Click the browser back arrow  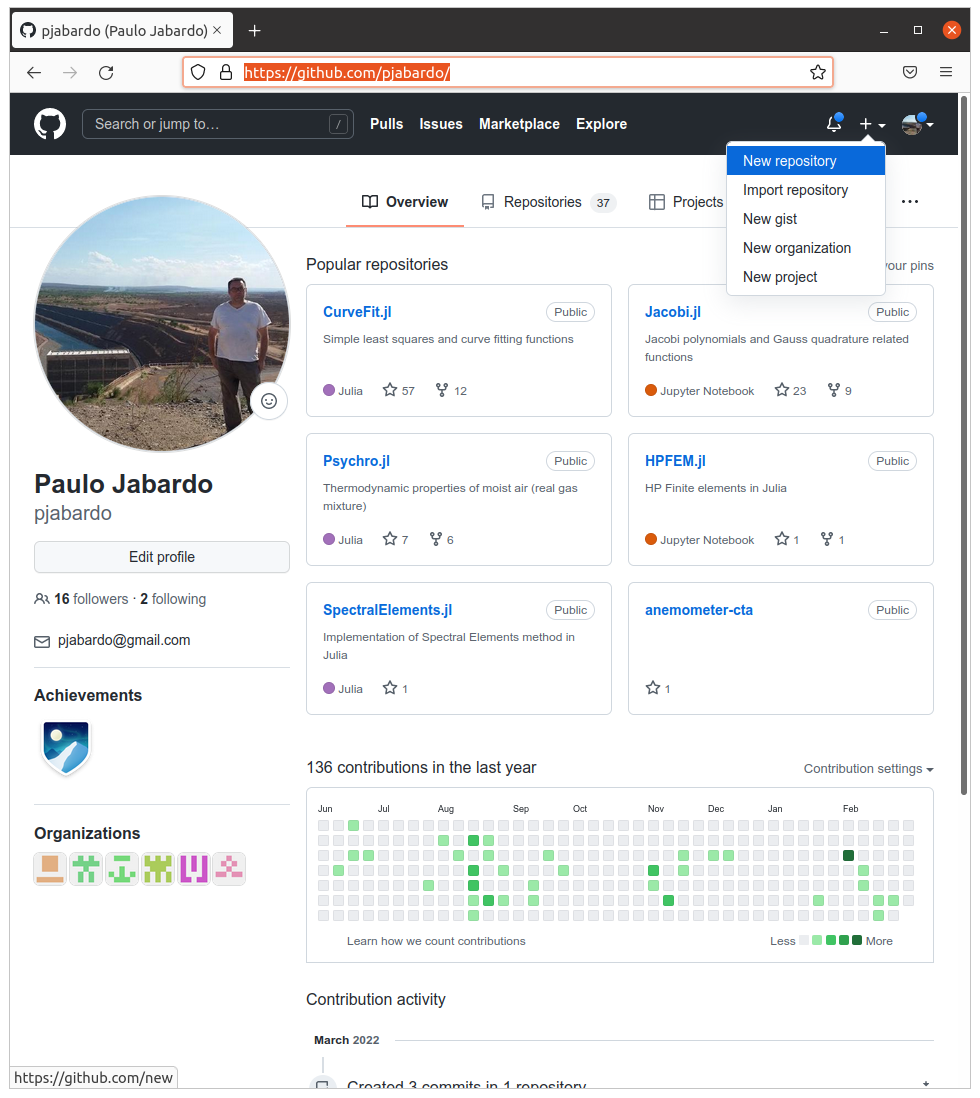tap(34, 72)
